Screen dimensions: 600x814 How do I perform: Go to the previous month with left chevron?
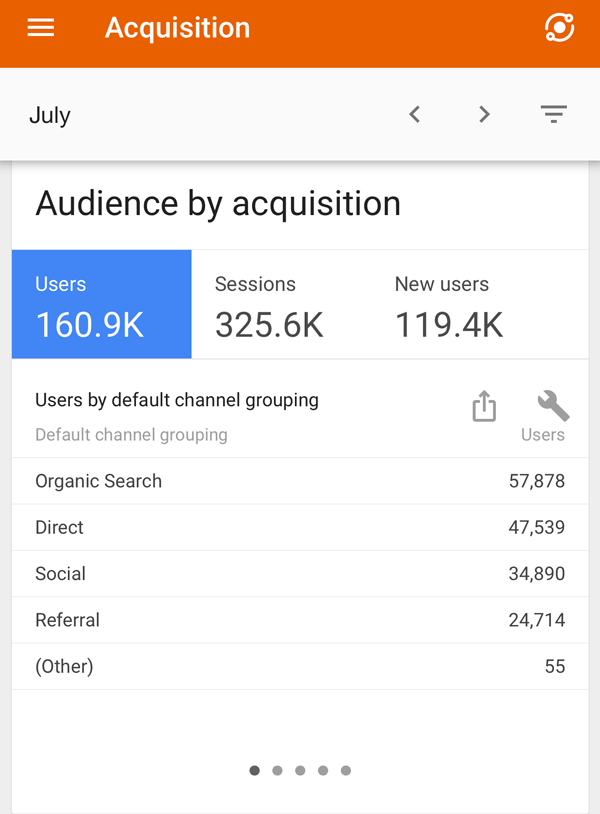(x=414, y=114)
